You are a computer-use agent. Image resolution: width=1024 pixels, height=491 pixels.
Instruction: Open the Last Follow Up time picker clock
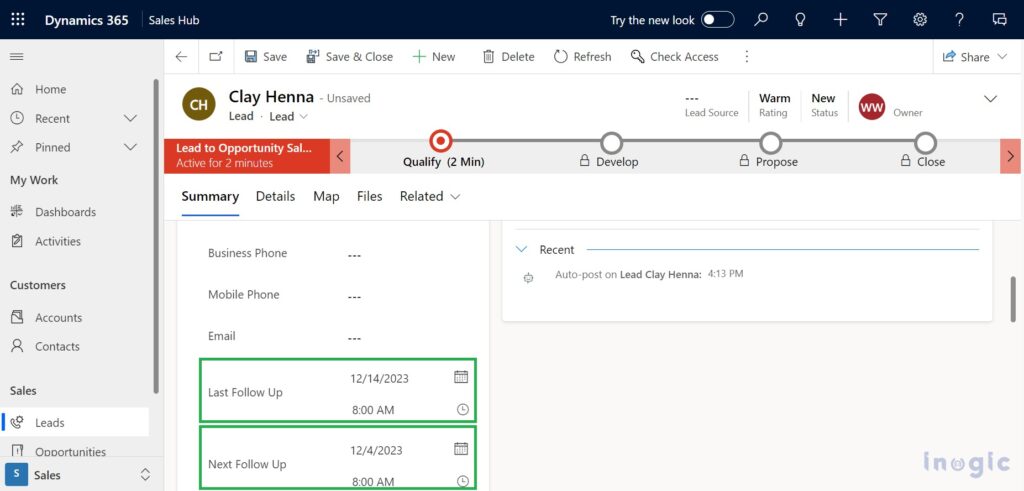click(462, 409)
